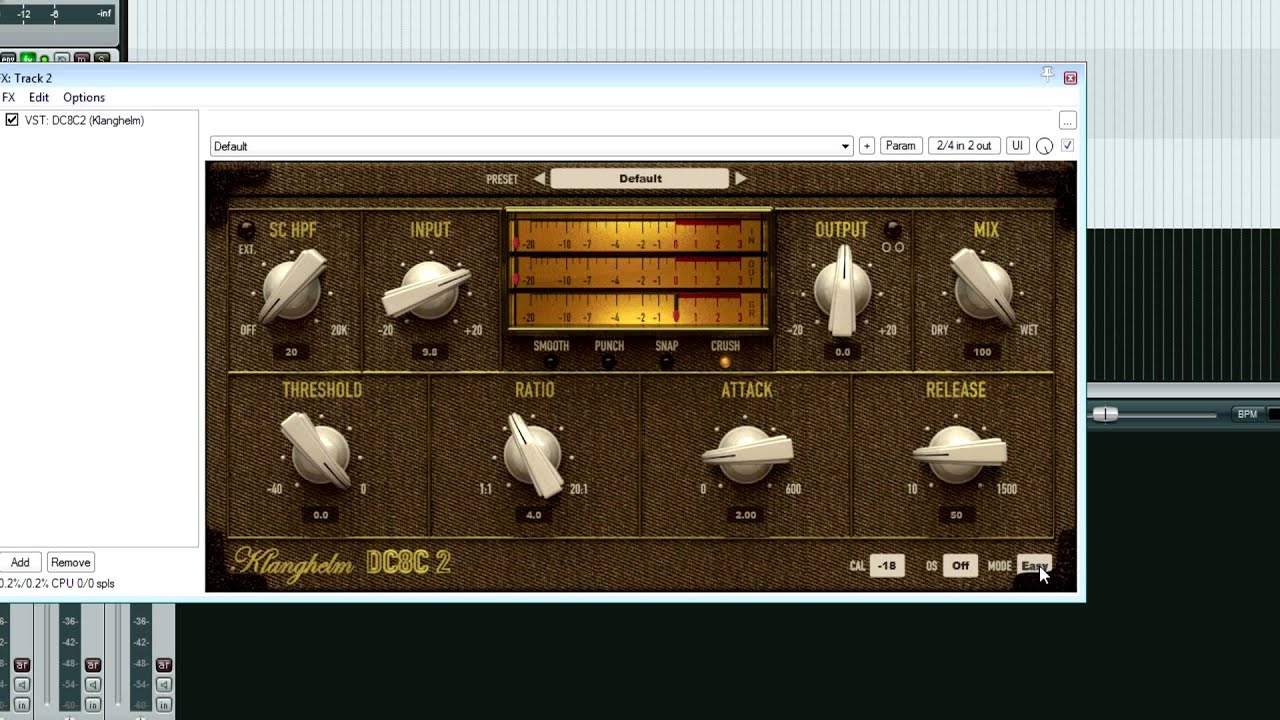Viewport: 1280px width, 720px height.
Task: Click the Add FX button
Action: click(x=20, y=562)
